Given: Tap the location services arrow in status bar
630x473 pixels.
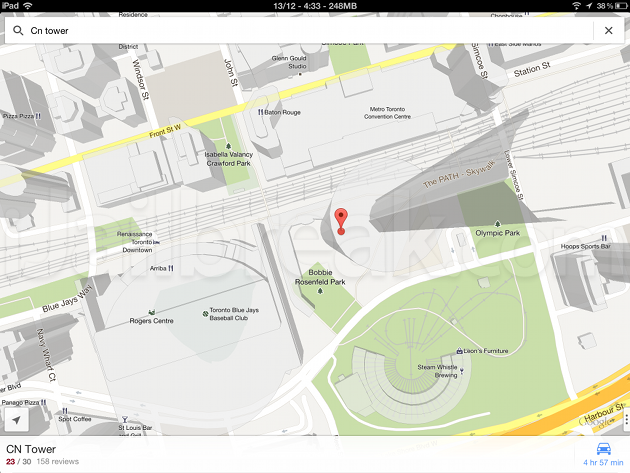Looking at the screenshot, I should coord(589,6).
